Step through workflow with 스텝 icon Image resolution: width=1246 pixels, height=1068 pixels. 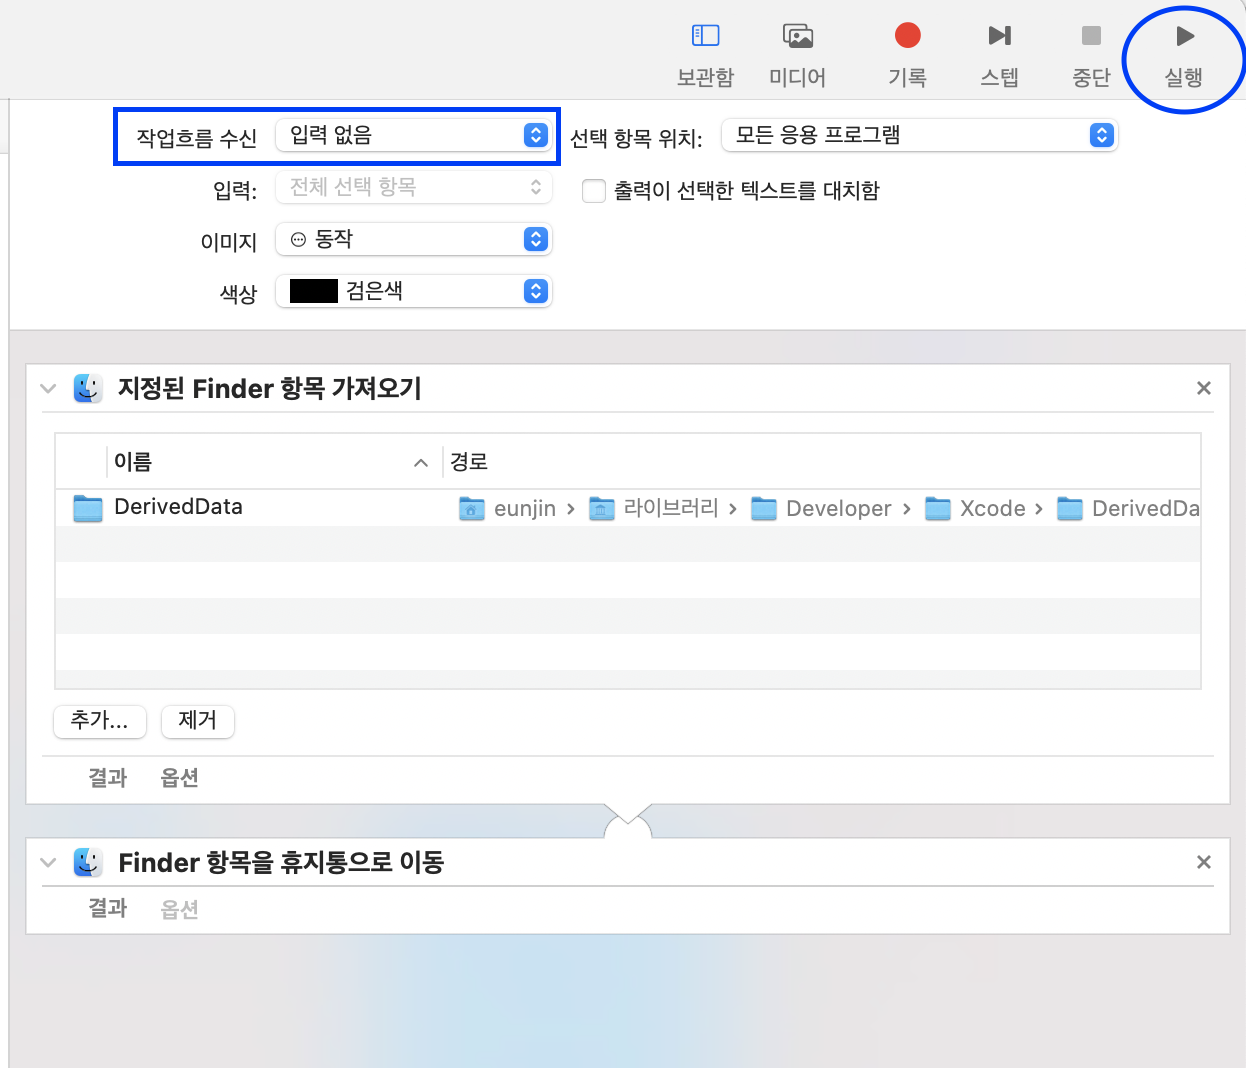(x=999, y=36)
